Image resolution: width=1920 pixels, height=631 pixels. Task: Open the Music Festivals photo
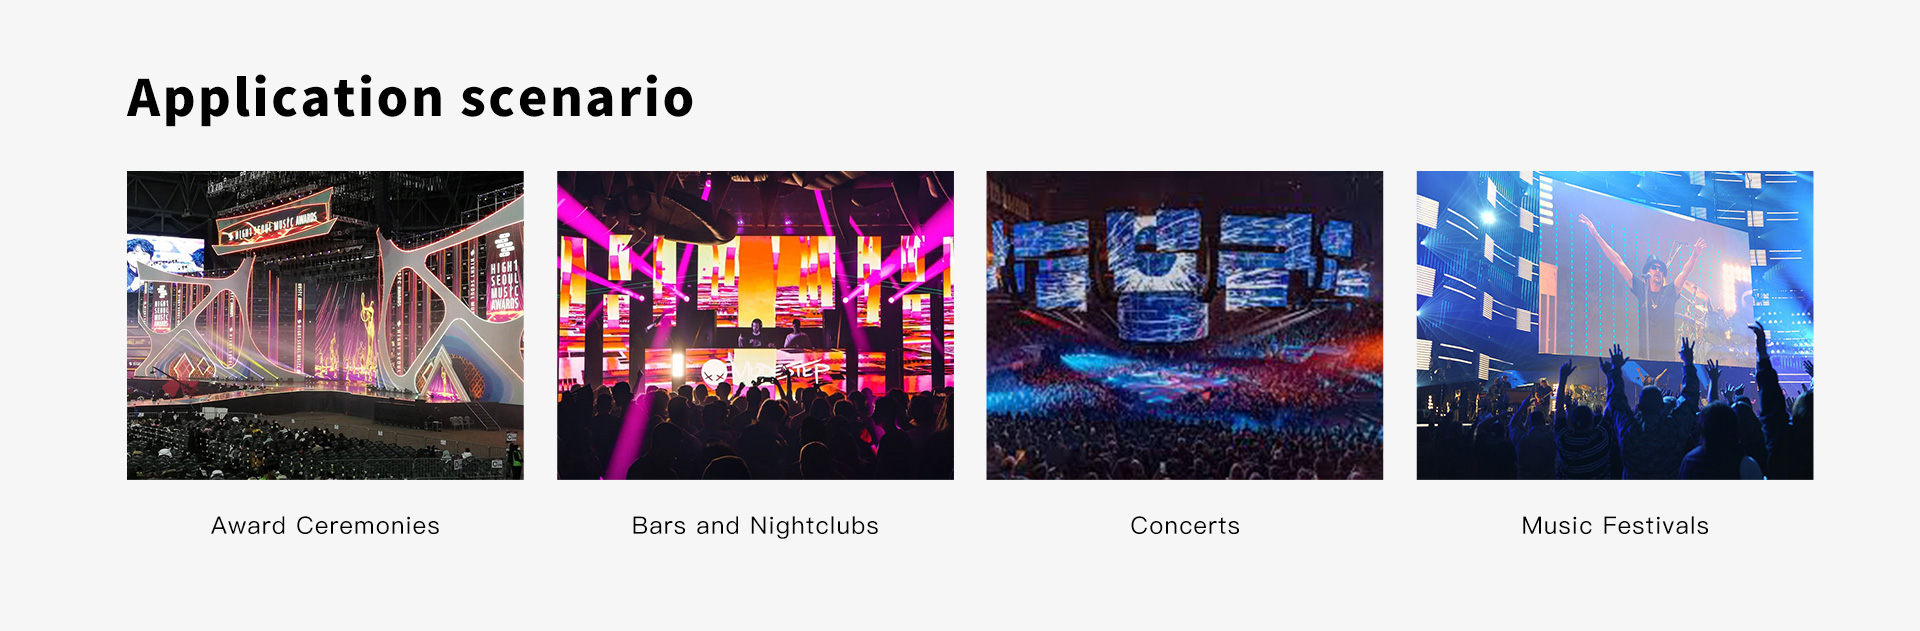pyautogui.click(x=1615, y=325)
